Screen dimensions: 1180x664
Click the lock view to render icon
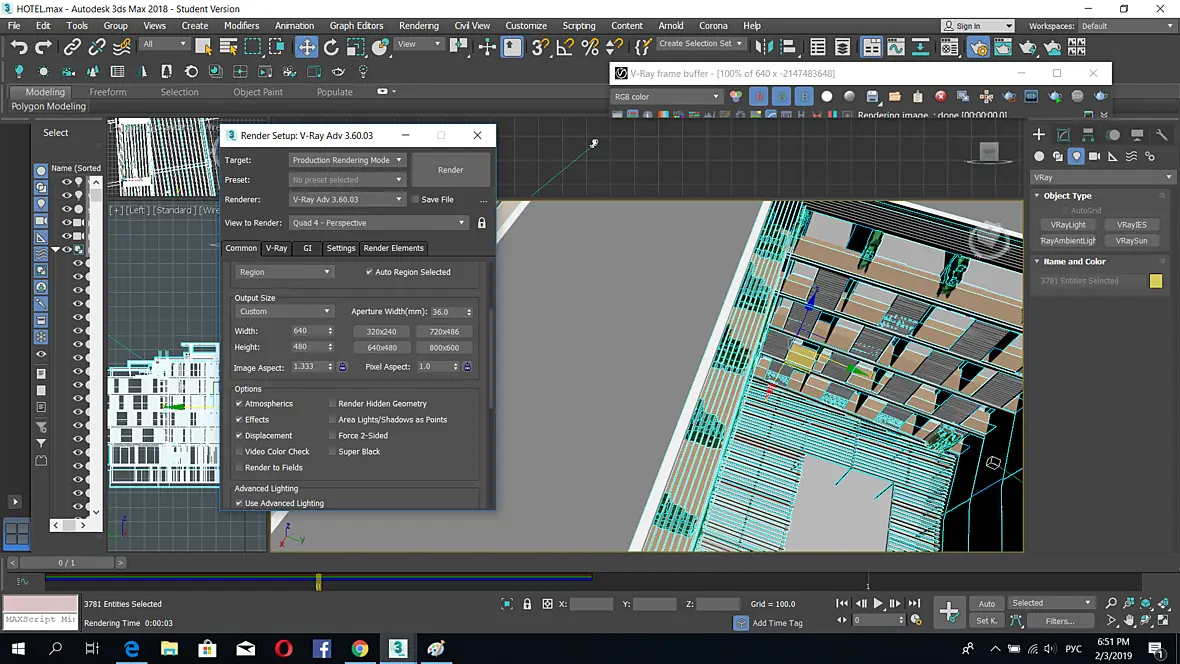point(482,223)
